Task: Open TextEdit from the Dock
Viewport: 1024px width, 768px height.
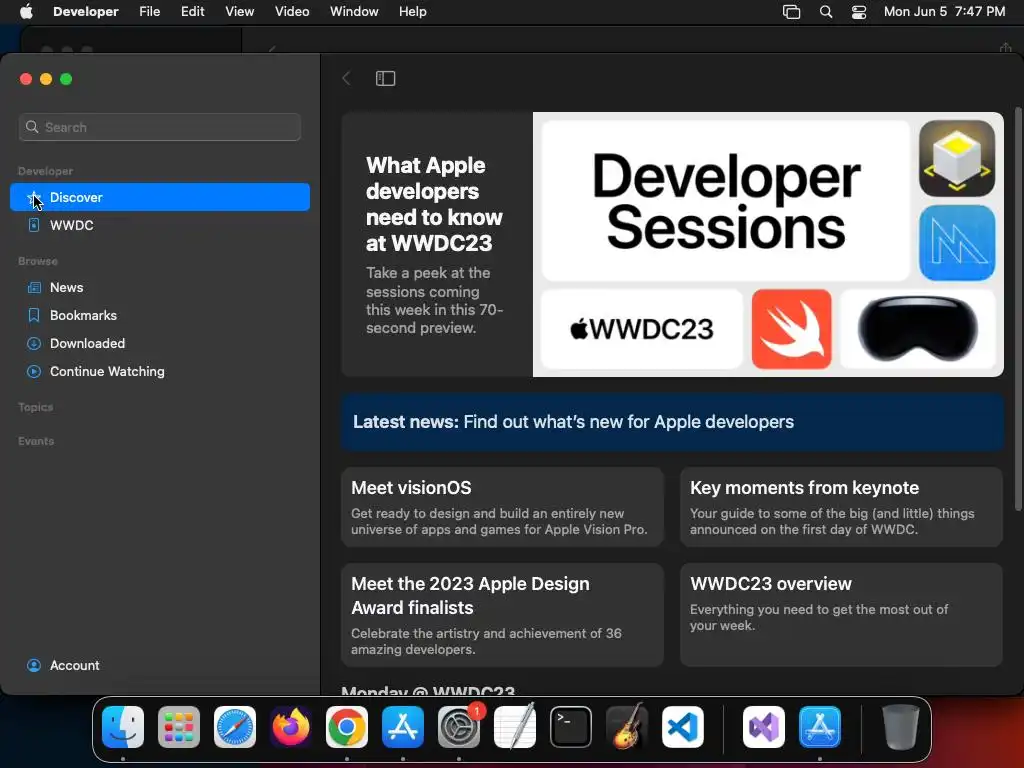Action: pos(515,727)
